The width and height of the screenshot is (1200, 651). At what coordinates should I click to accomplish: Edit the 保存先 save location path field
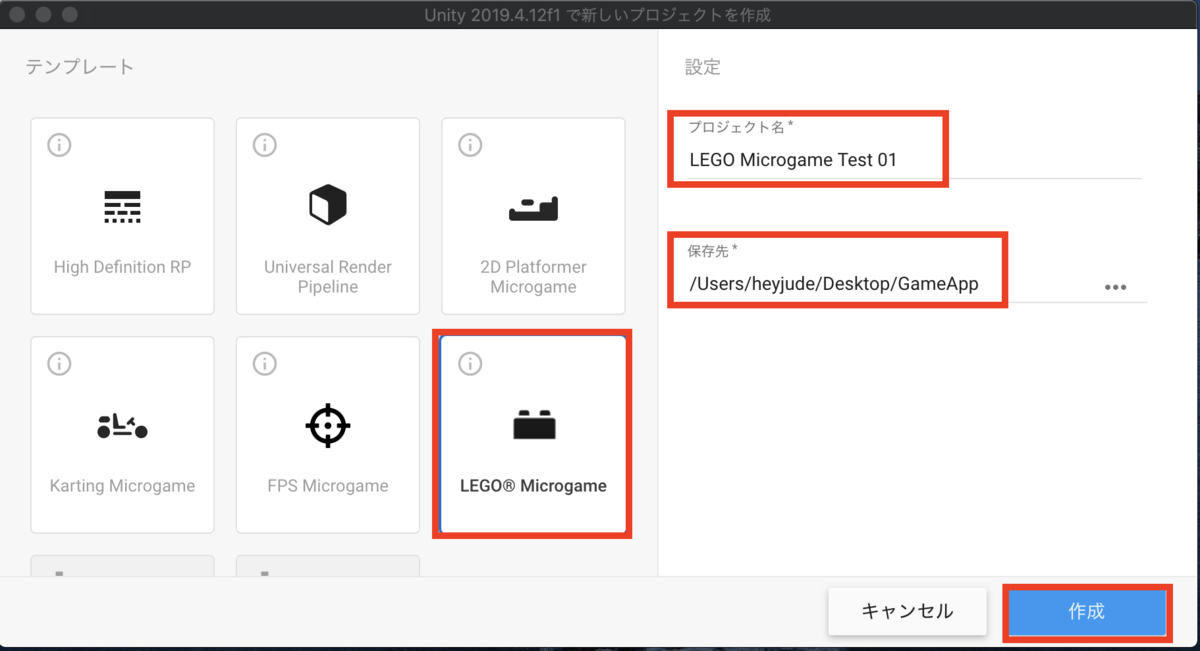click(890, 284)
